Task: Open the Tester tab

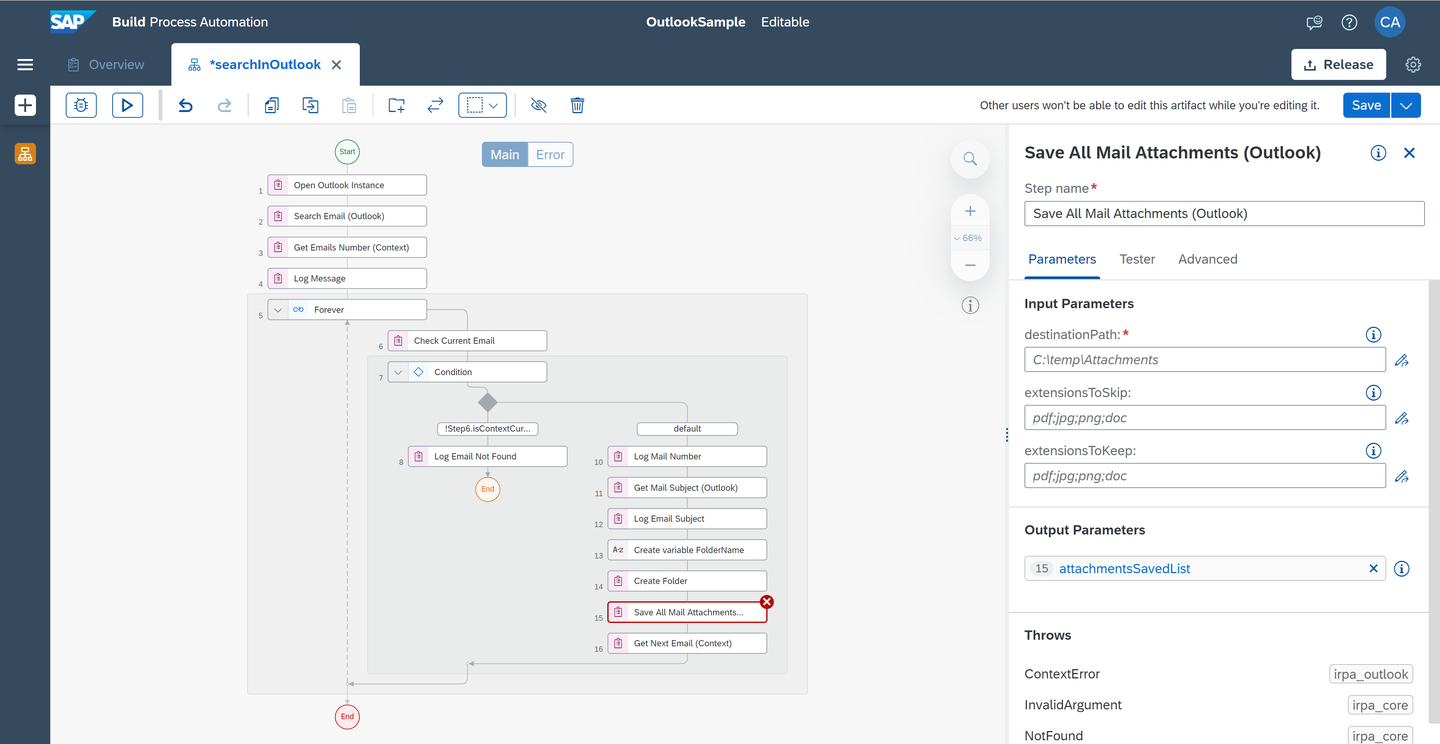Action: point(1137,259)
